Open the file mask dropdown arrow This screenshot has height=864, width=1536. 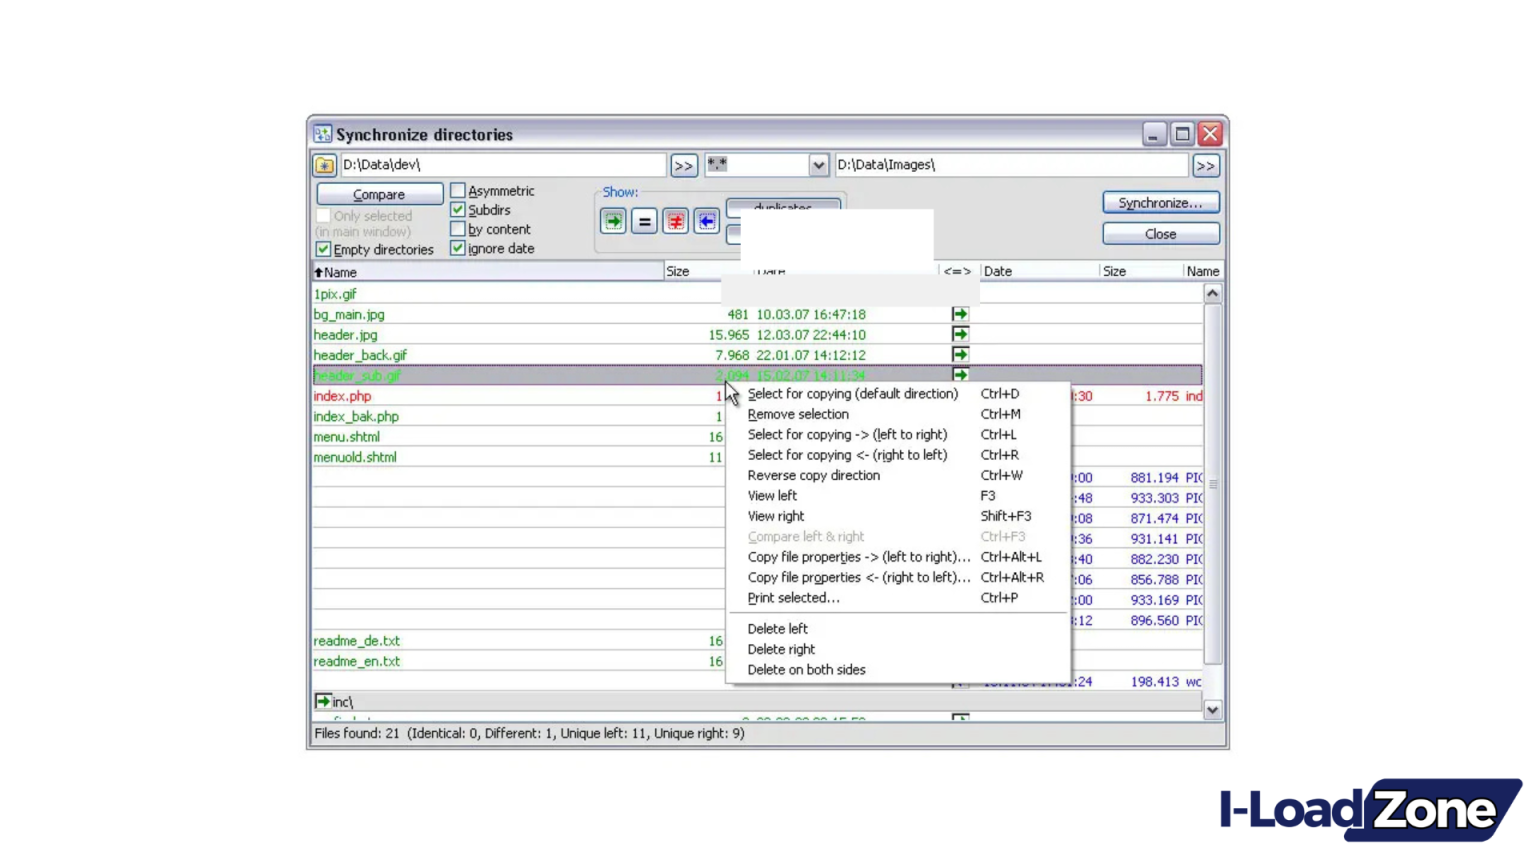(818, 165)
